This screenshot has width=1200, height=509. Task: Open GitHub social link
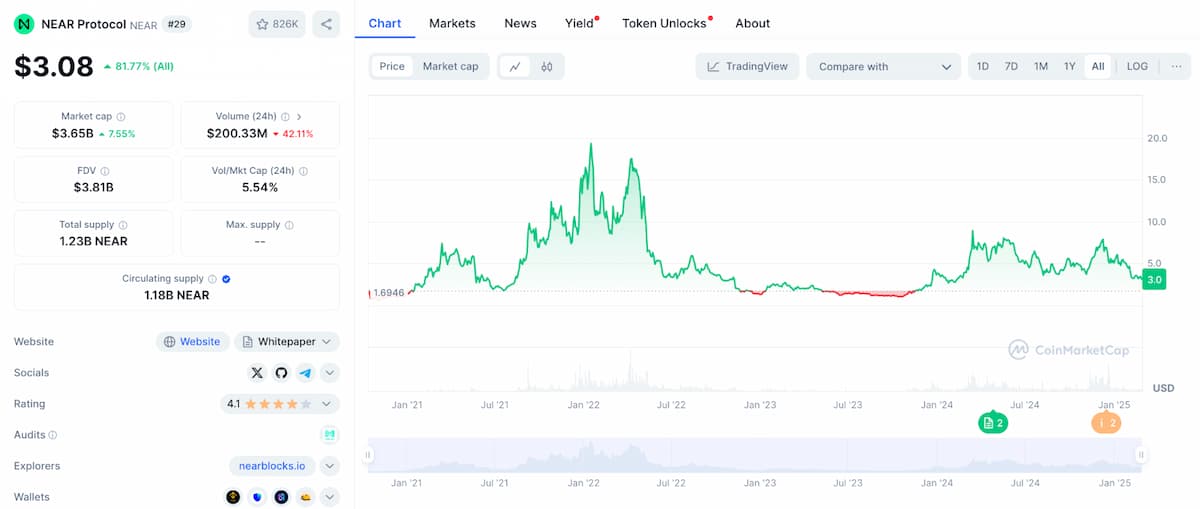281,373
